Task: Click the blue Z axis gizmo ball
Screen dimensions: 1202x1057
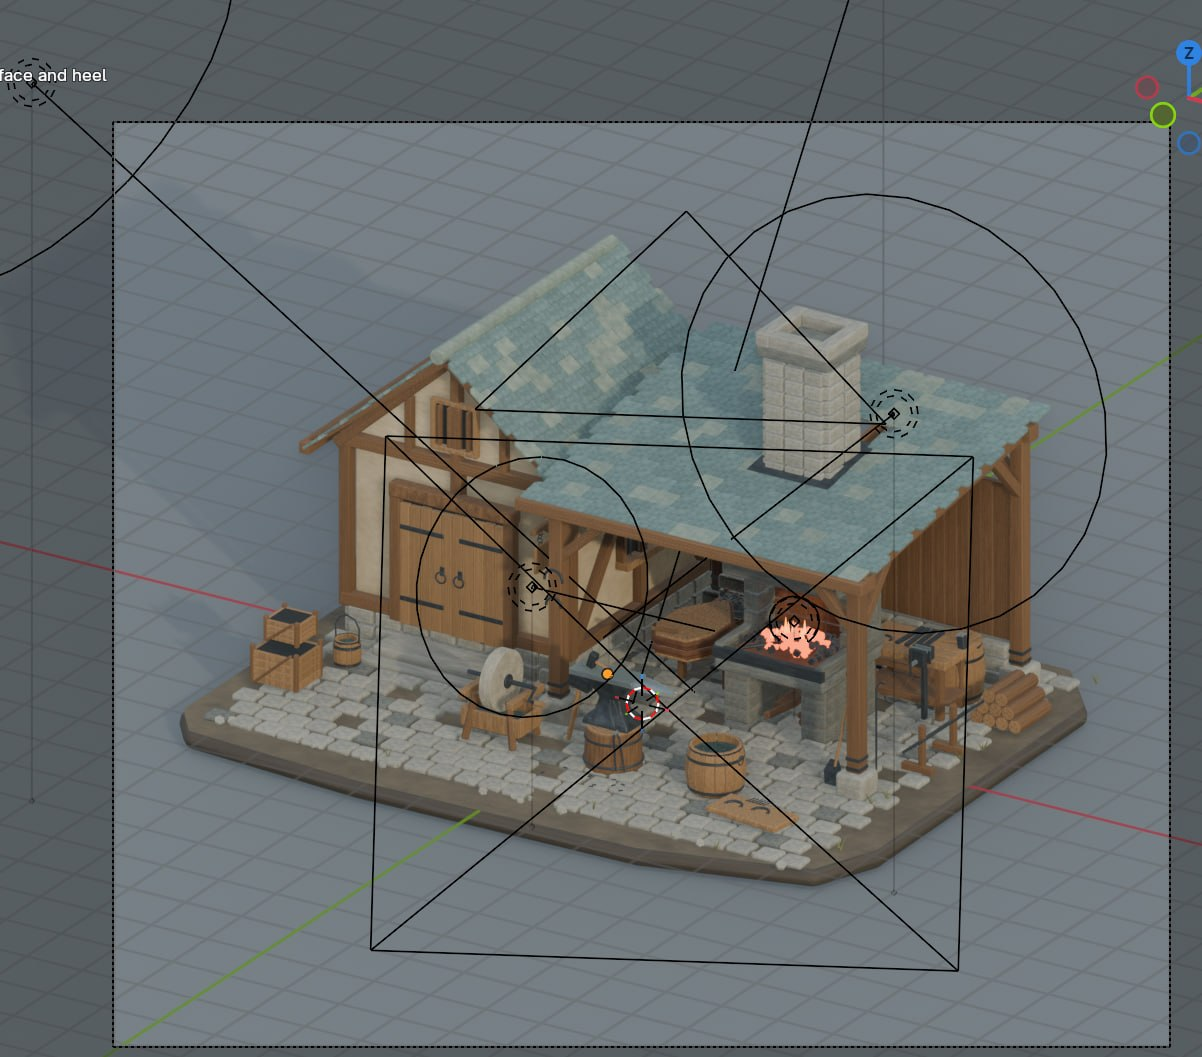Action: (1187, 53)
